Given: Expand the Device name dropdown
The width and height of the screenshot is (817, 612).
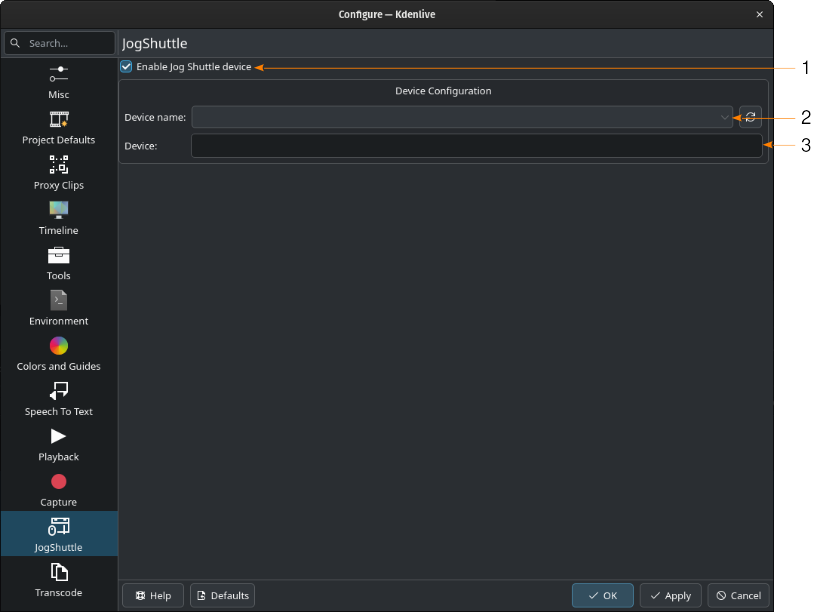Looking at the screenshot, I should [462, 117].
